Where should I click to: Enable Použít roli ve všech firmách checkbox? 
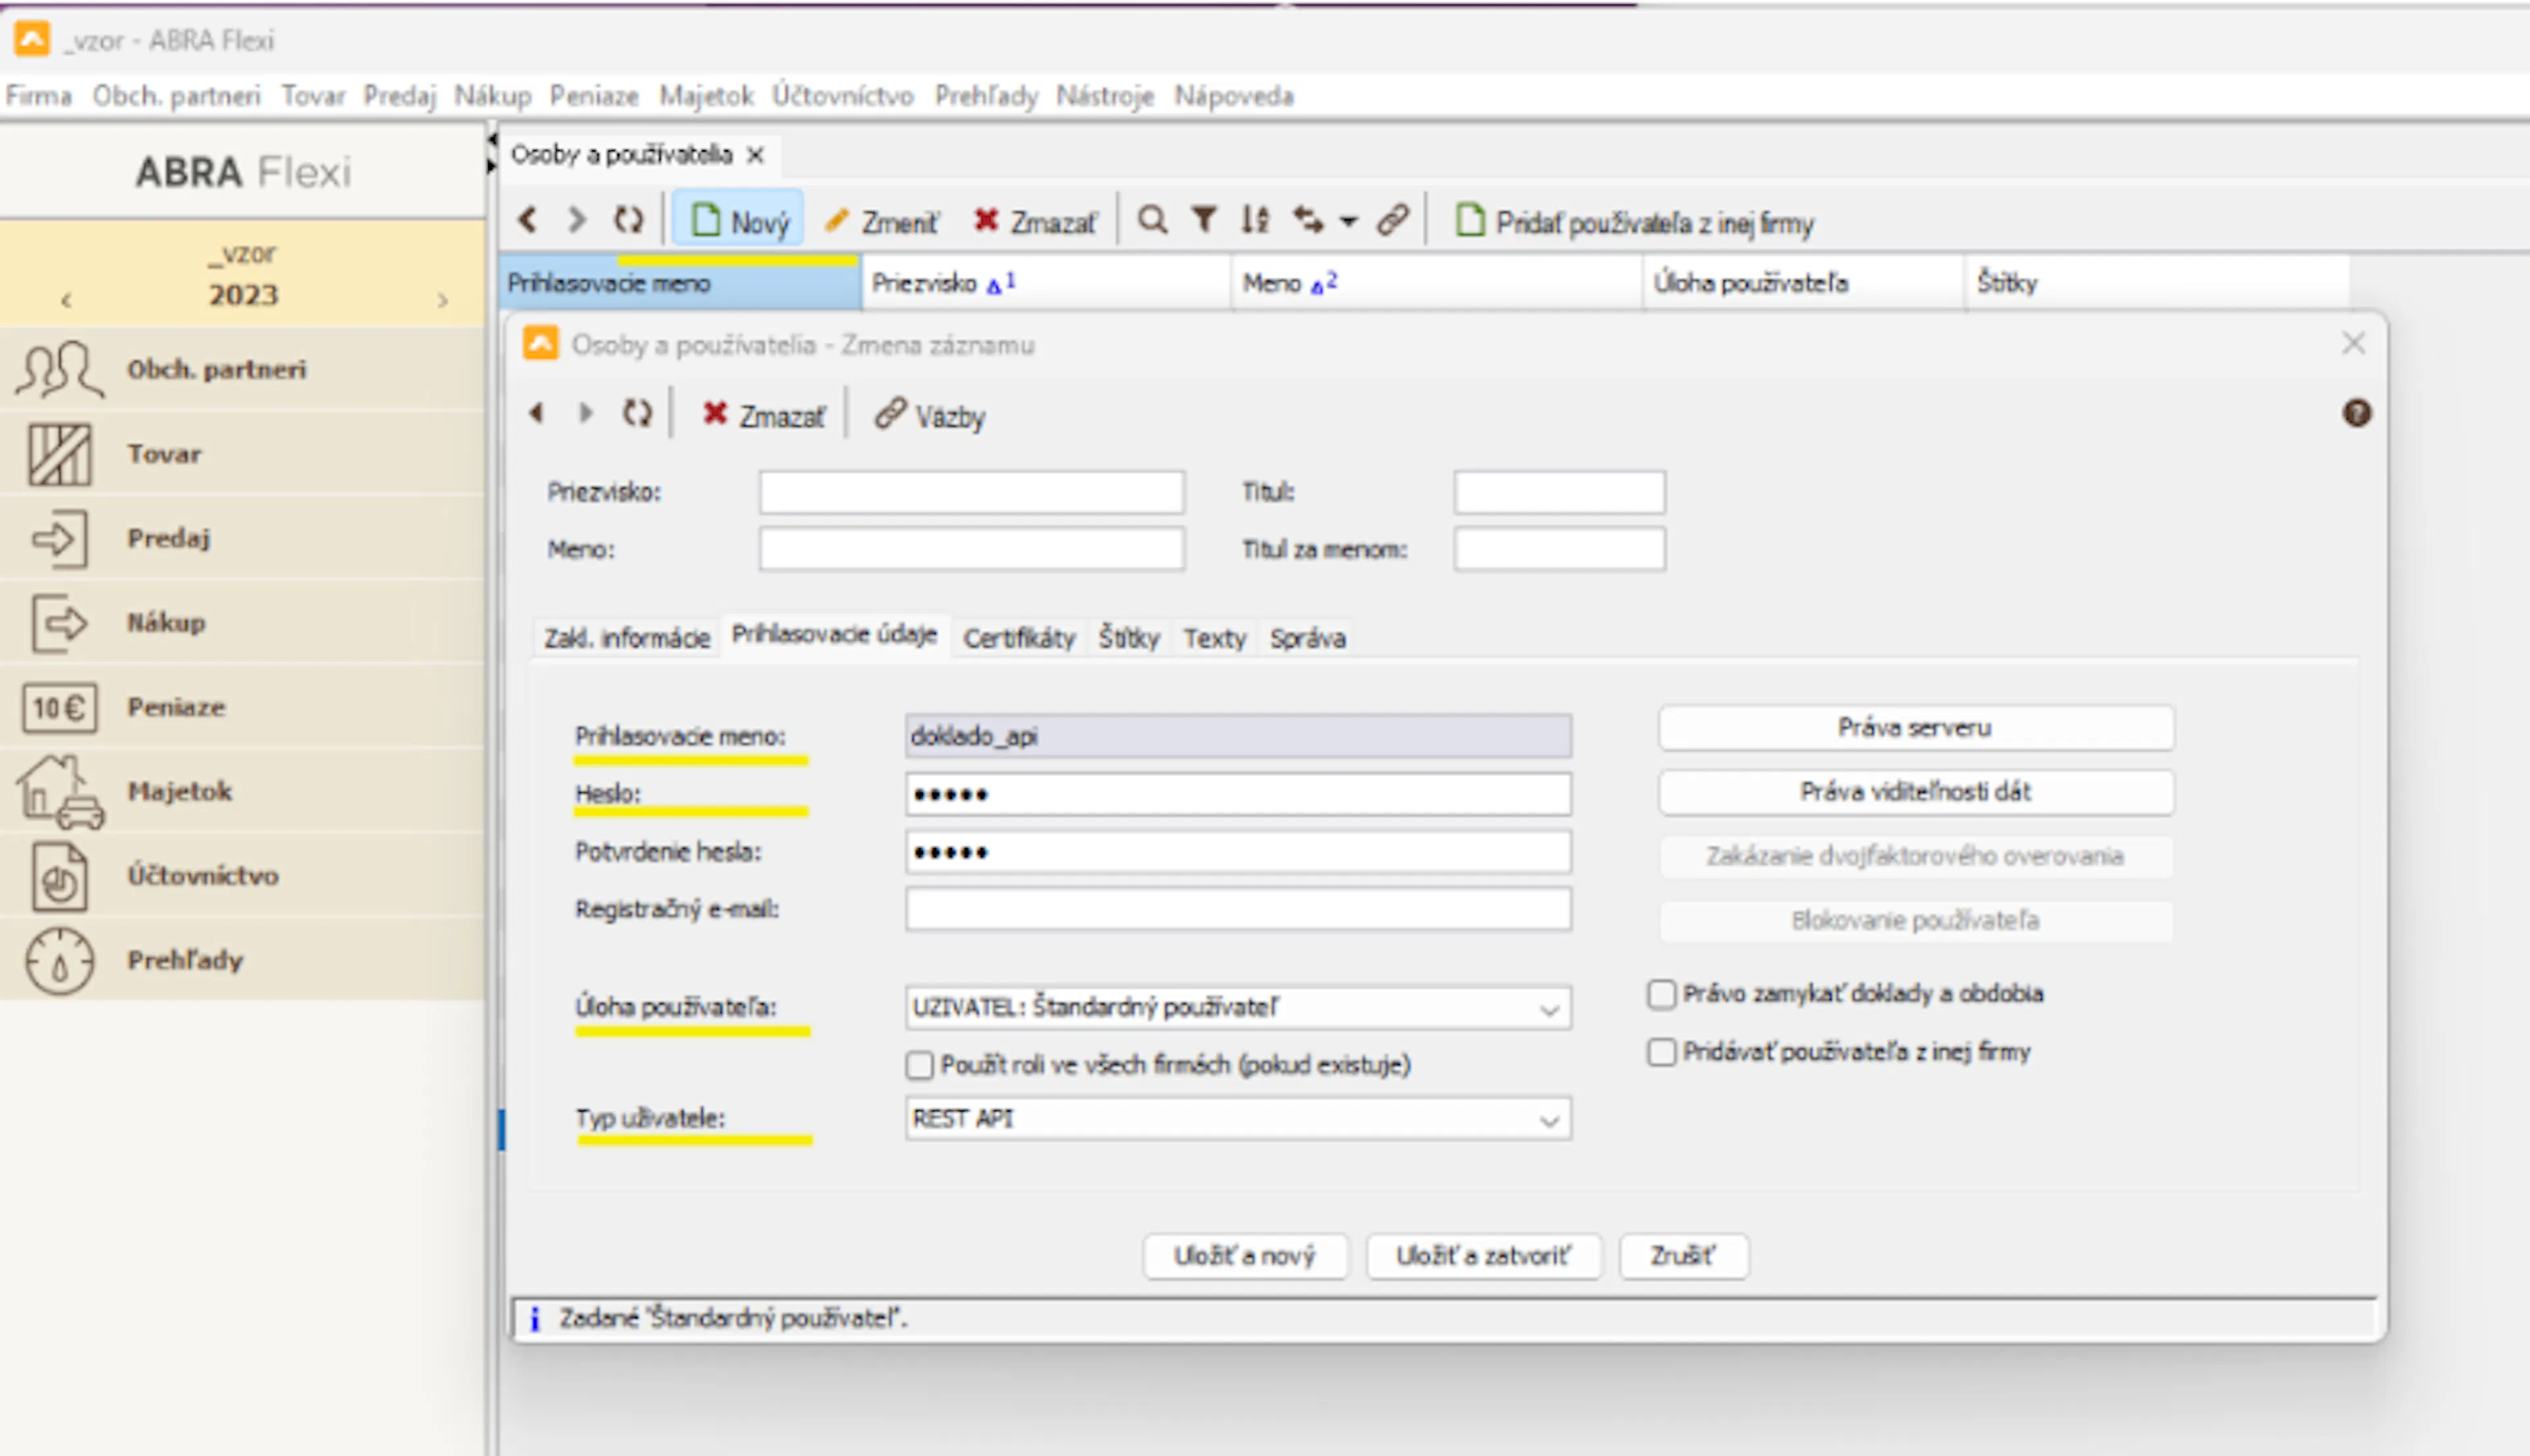pos(919,1065)
